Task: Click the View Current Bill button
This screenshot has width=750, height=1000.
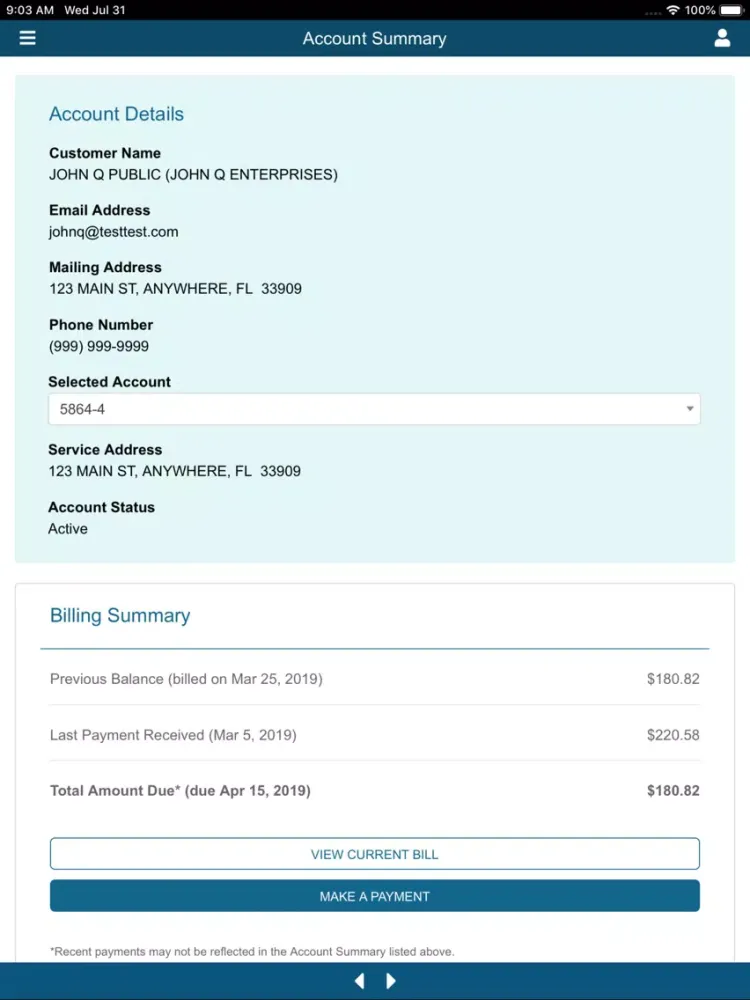Action: (x=374, y=854)
